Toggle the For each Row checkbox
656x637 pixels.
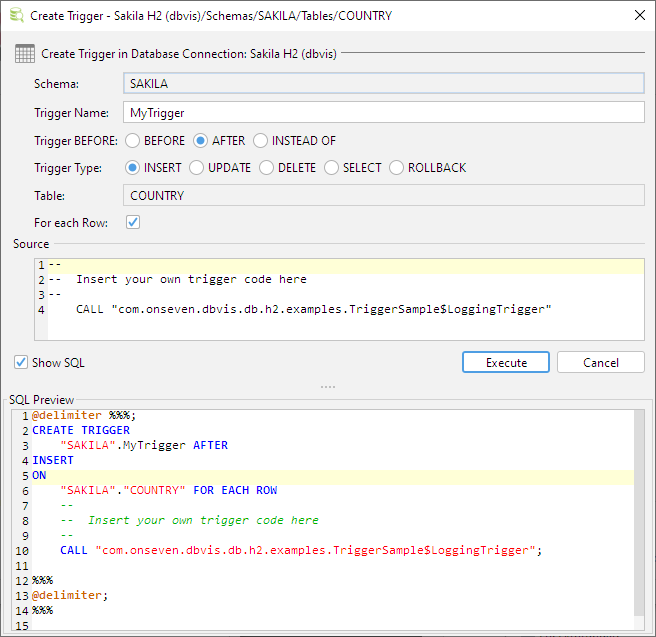point(133,222)
